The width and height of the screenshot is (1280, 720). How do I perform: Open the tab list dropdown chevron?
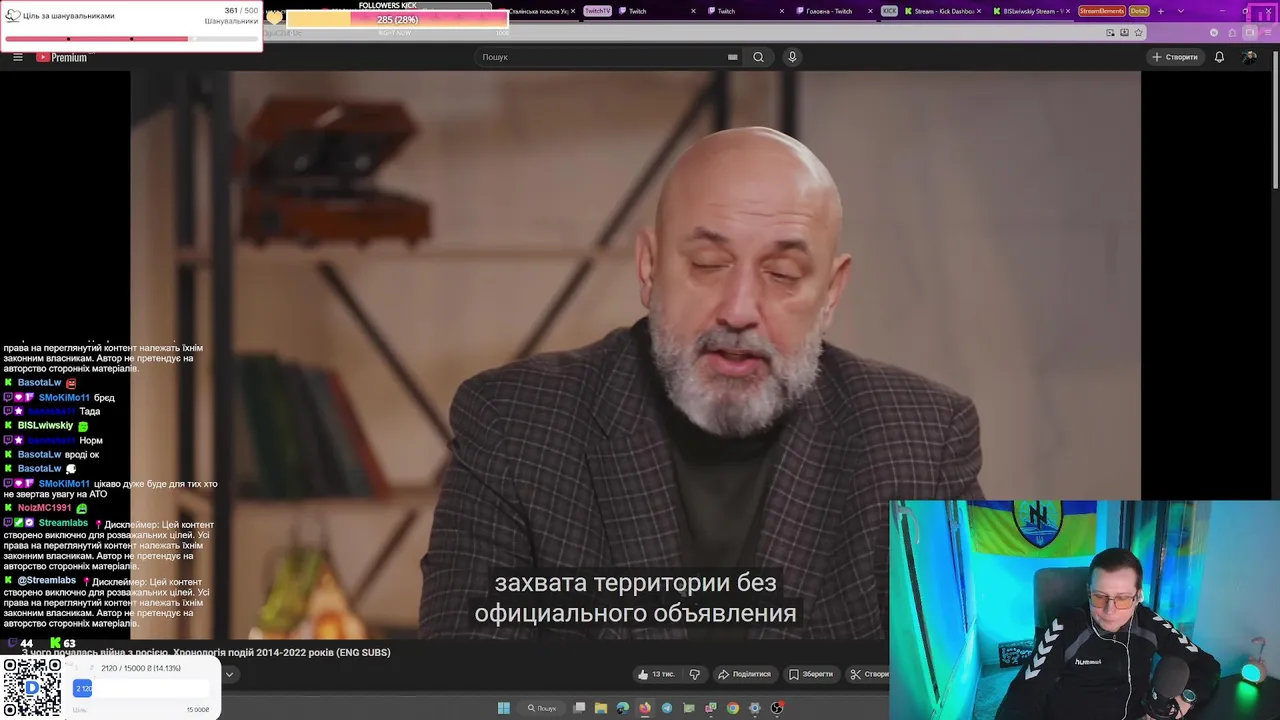[1181, 11]
